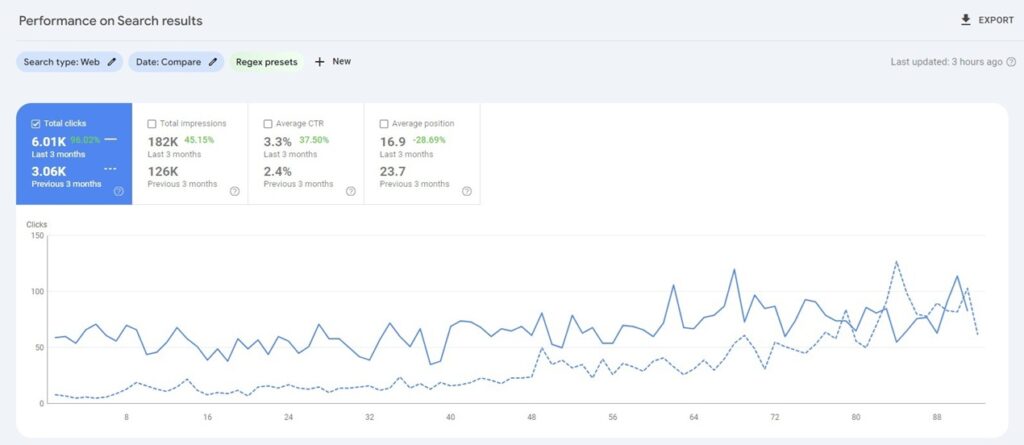Click the chart peak near day 68
The height and width of the screenshot is (445, 1024).
[734, 269]
